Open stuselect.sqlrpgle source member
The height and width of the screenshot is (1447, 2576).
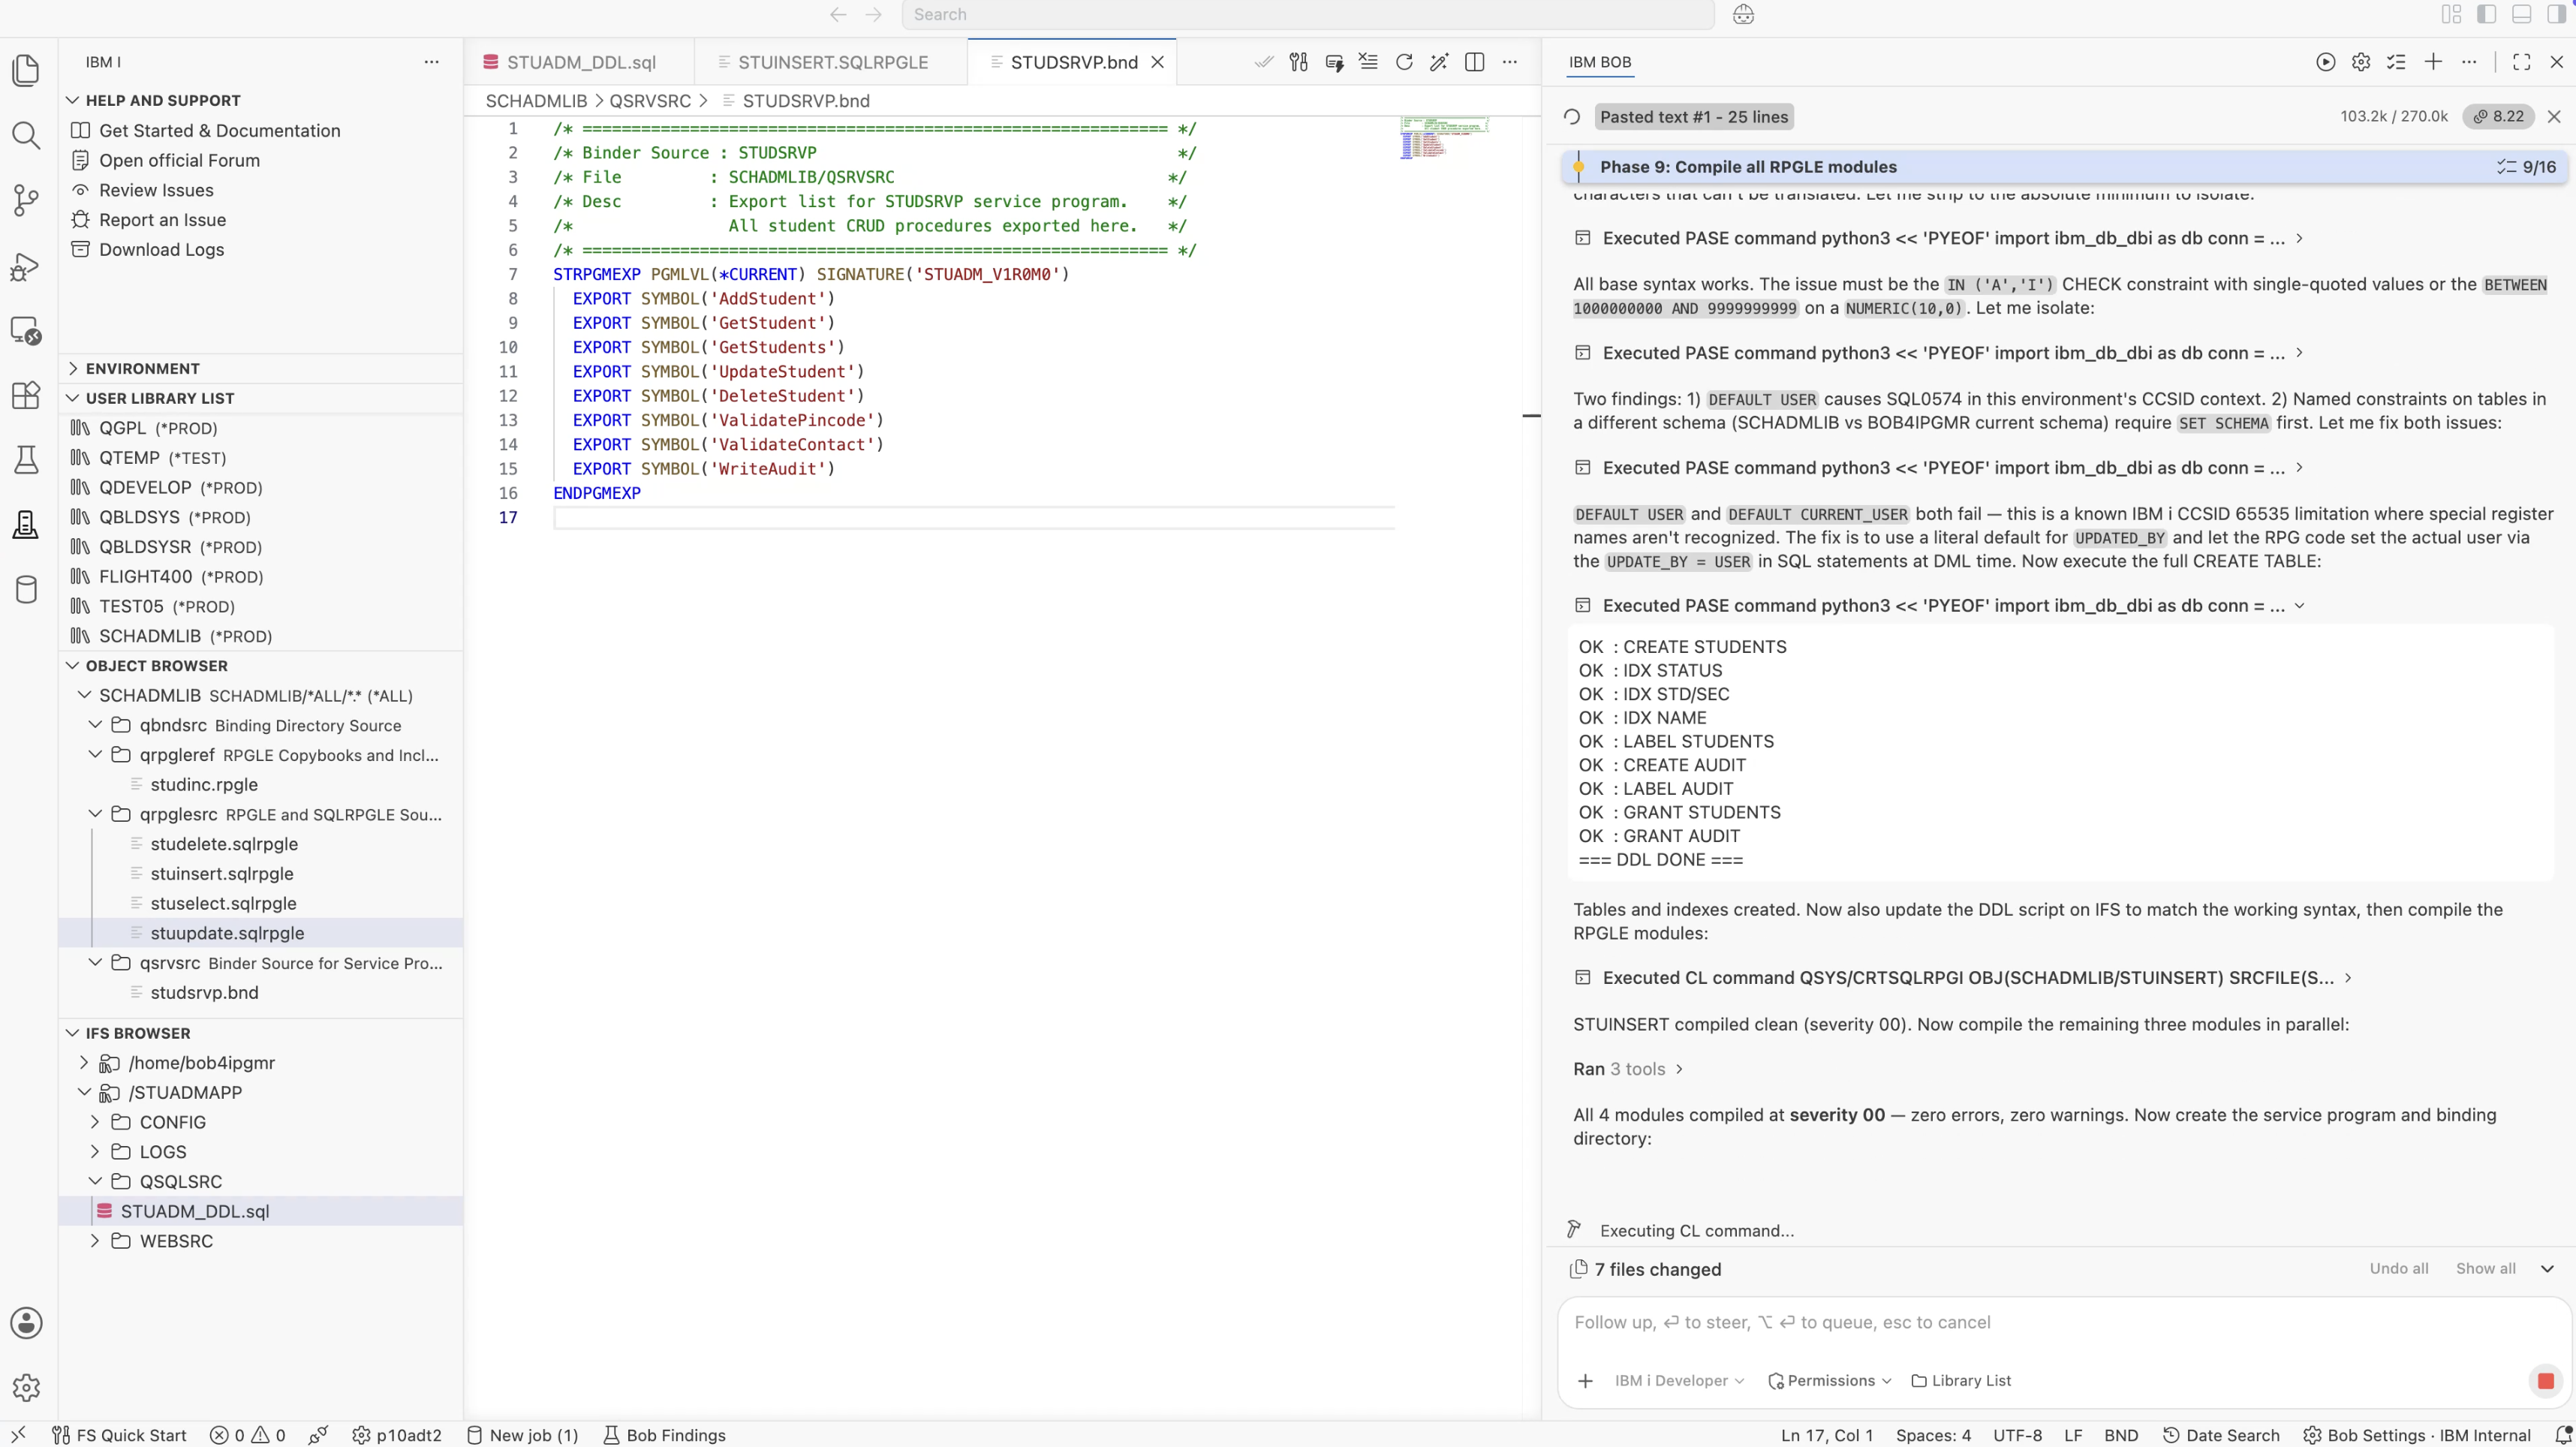[223, 903]
